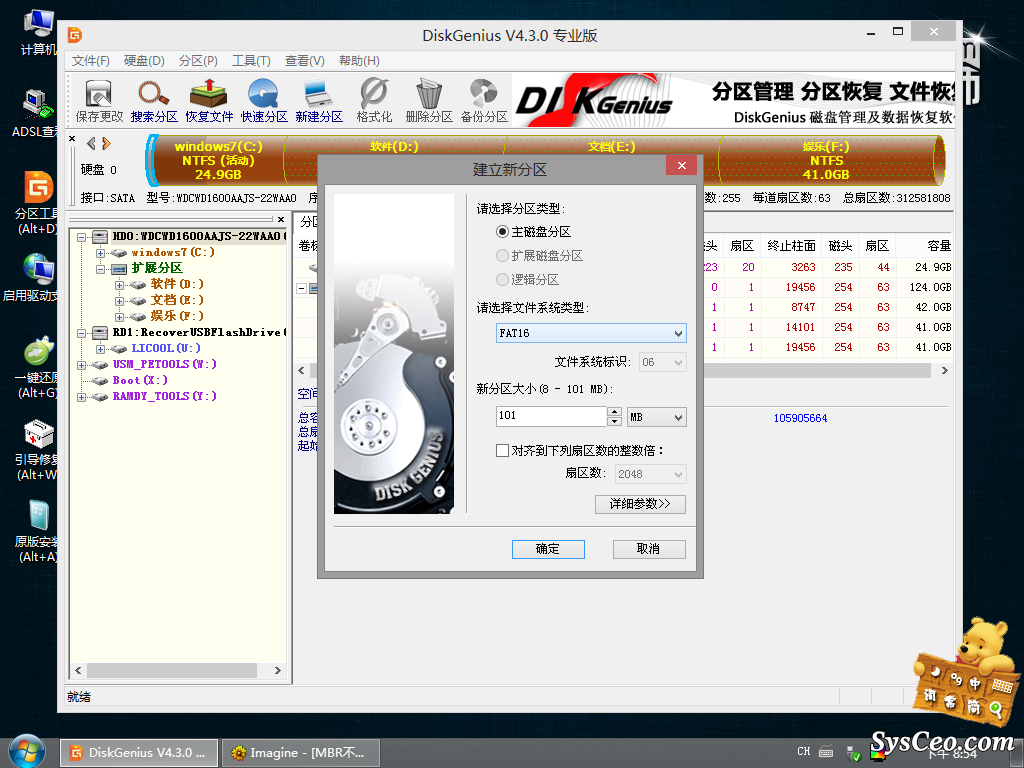Screen dimensions: 1024x768
Task: Click the 备份分区 backup partition icon
Action: point(484,101)
